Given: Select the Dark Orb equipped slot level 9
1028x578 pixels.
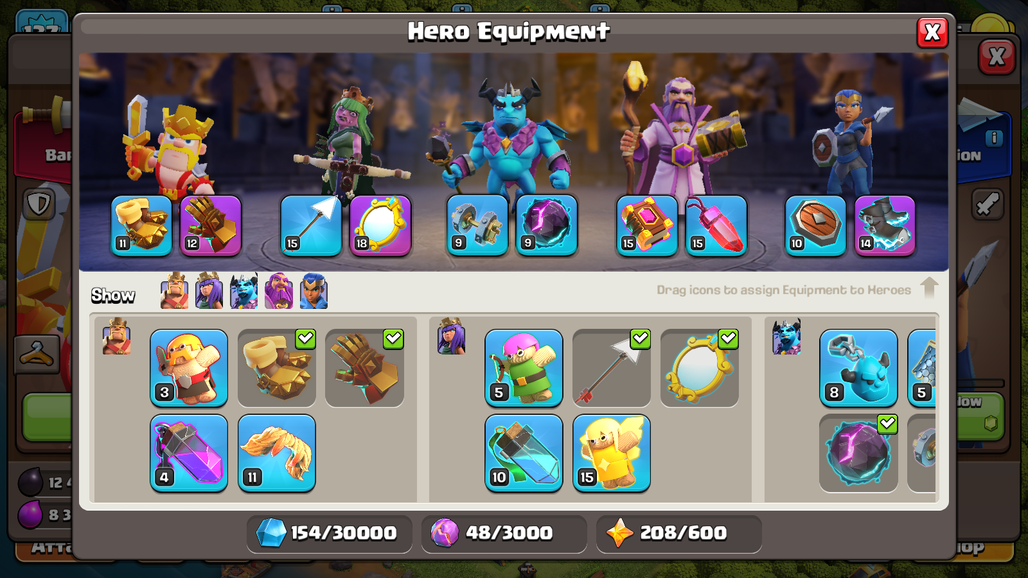Looking at the screenshot, I should tap(546, 225).
